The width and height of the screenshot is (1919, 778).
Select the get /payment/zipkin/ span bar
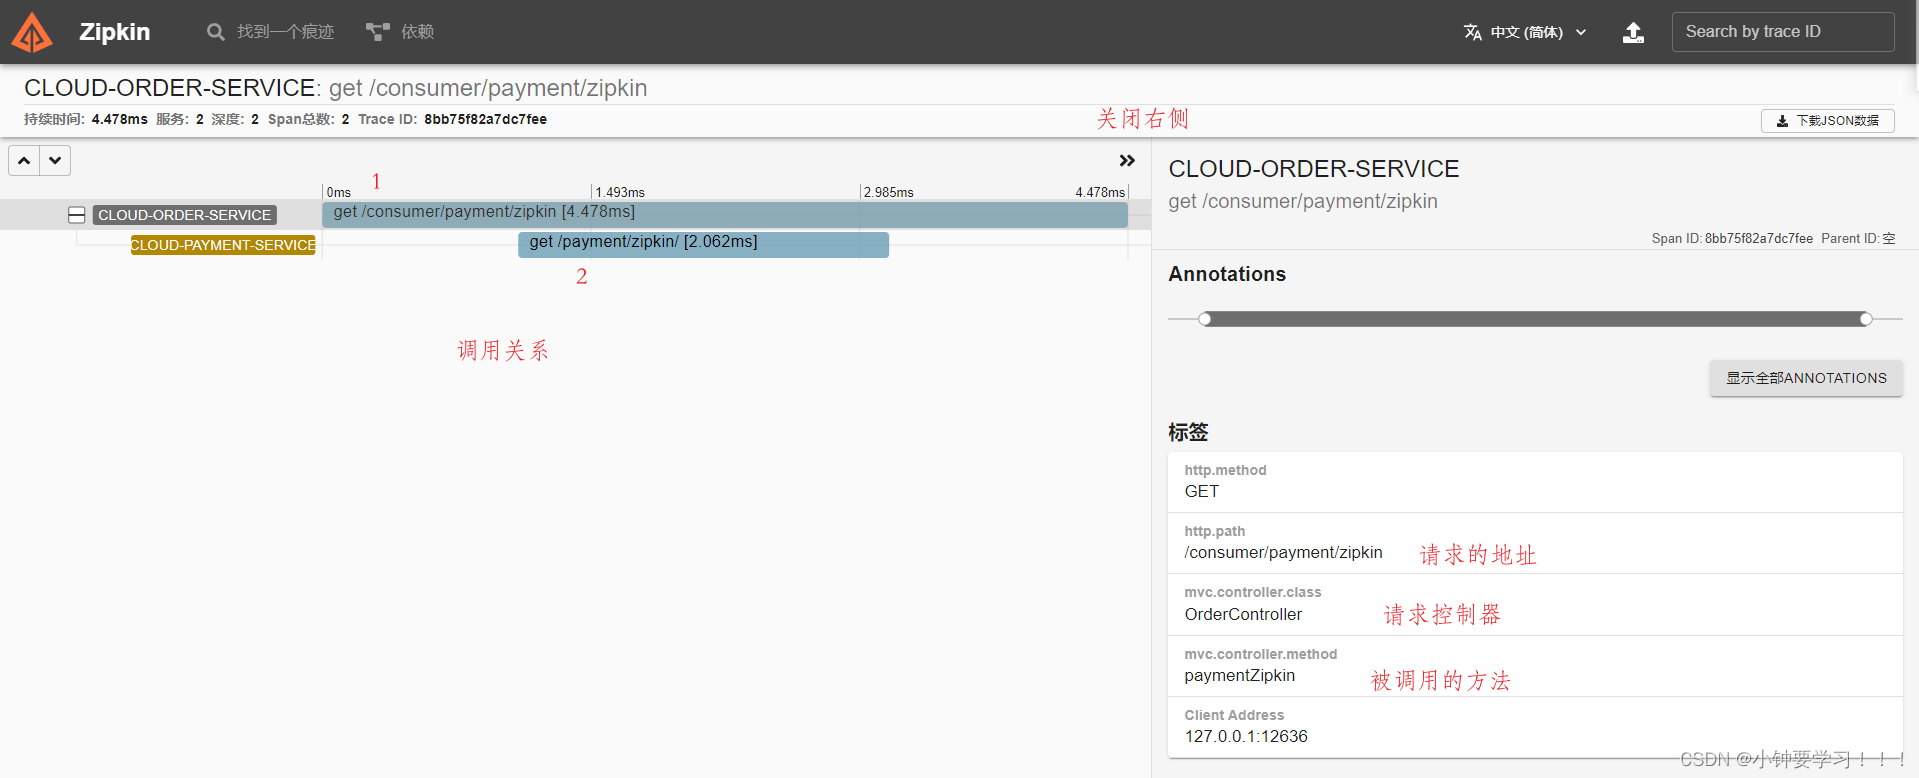pyautogui.click(x=702, y=245)
